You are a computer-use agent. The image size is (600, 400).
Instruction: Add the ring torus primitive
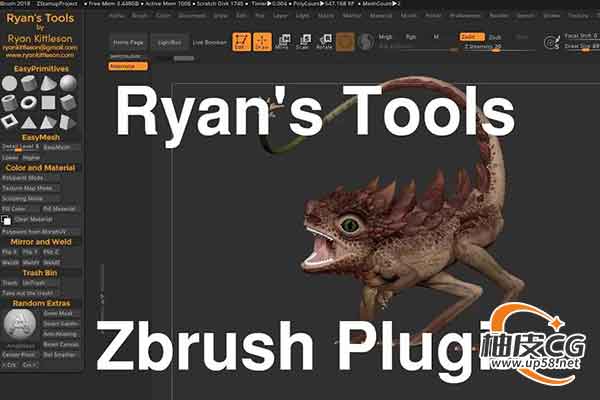point(28,102)
